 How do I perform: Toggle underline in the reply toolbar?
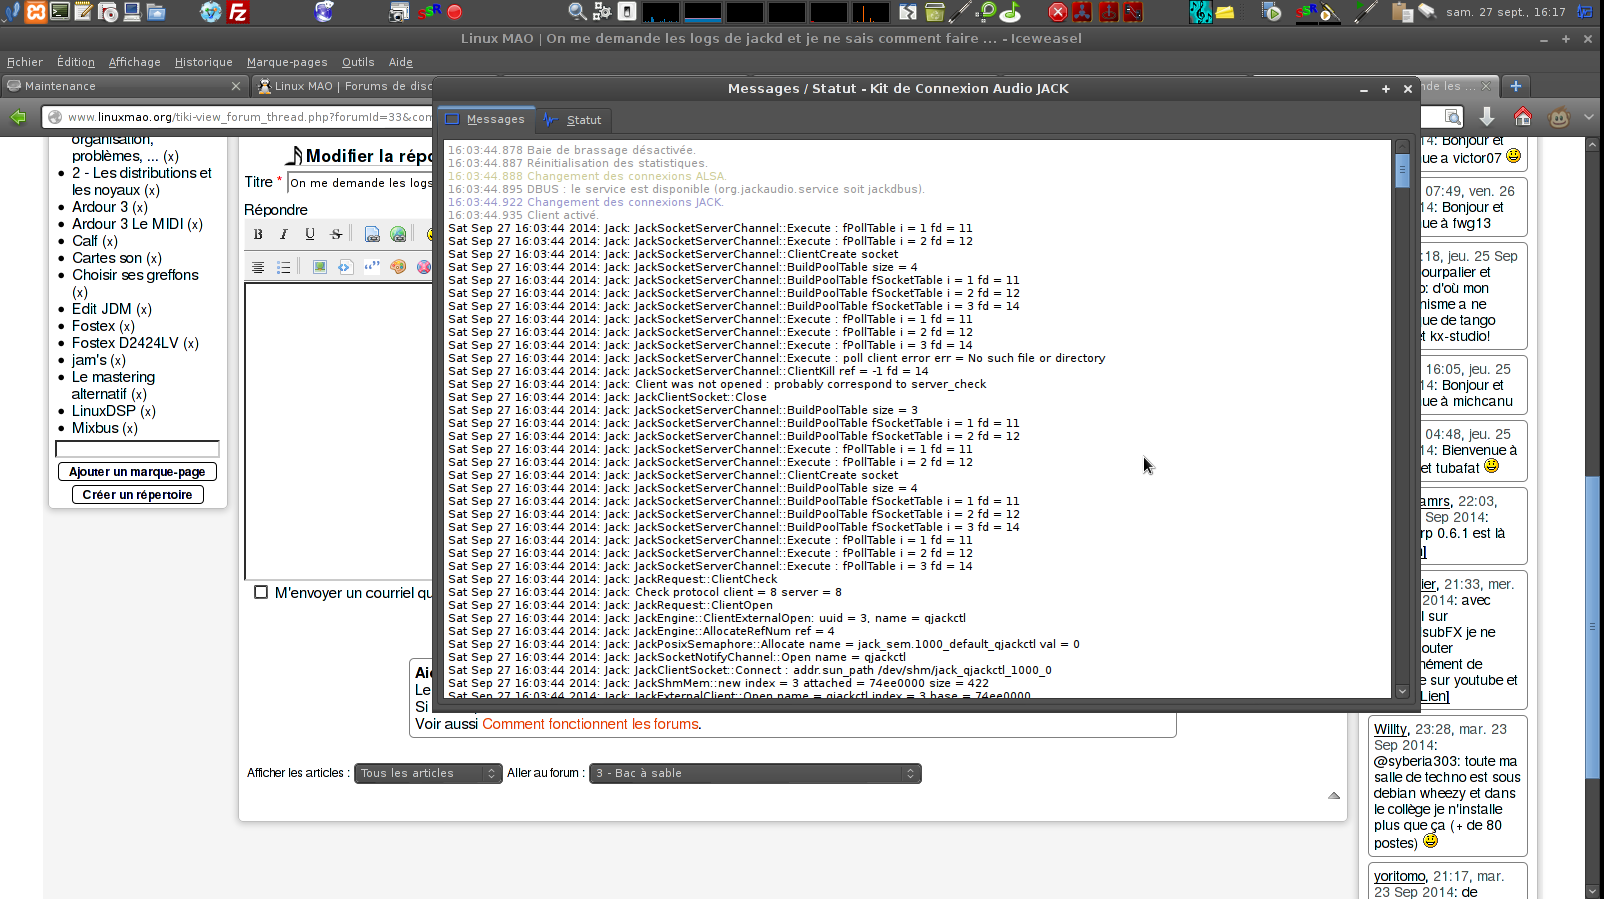click(x=310, y=234)
